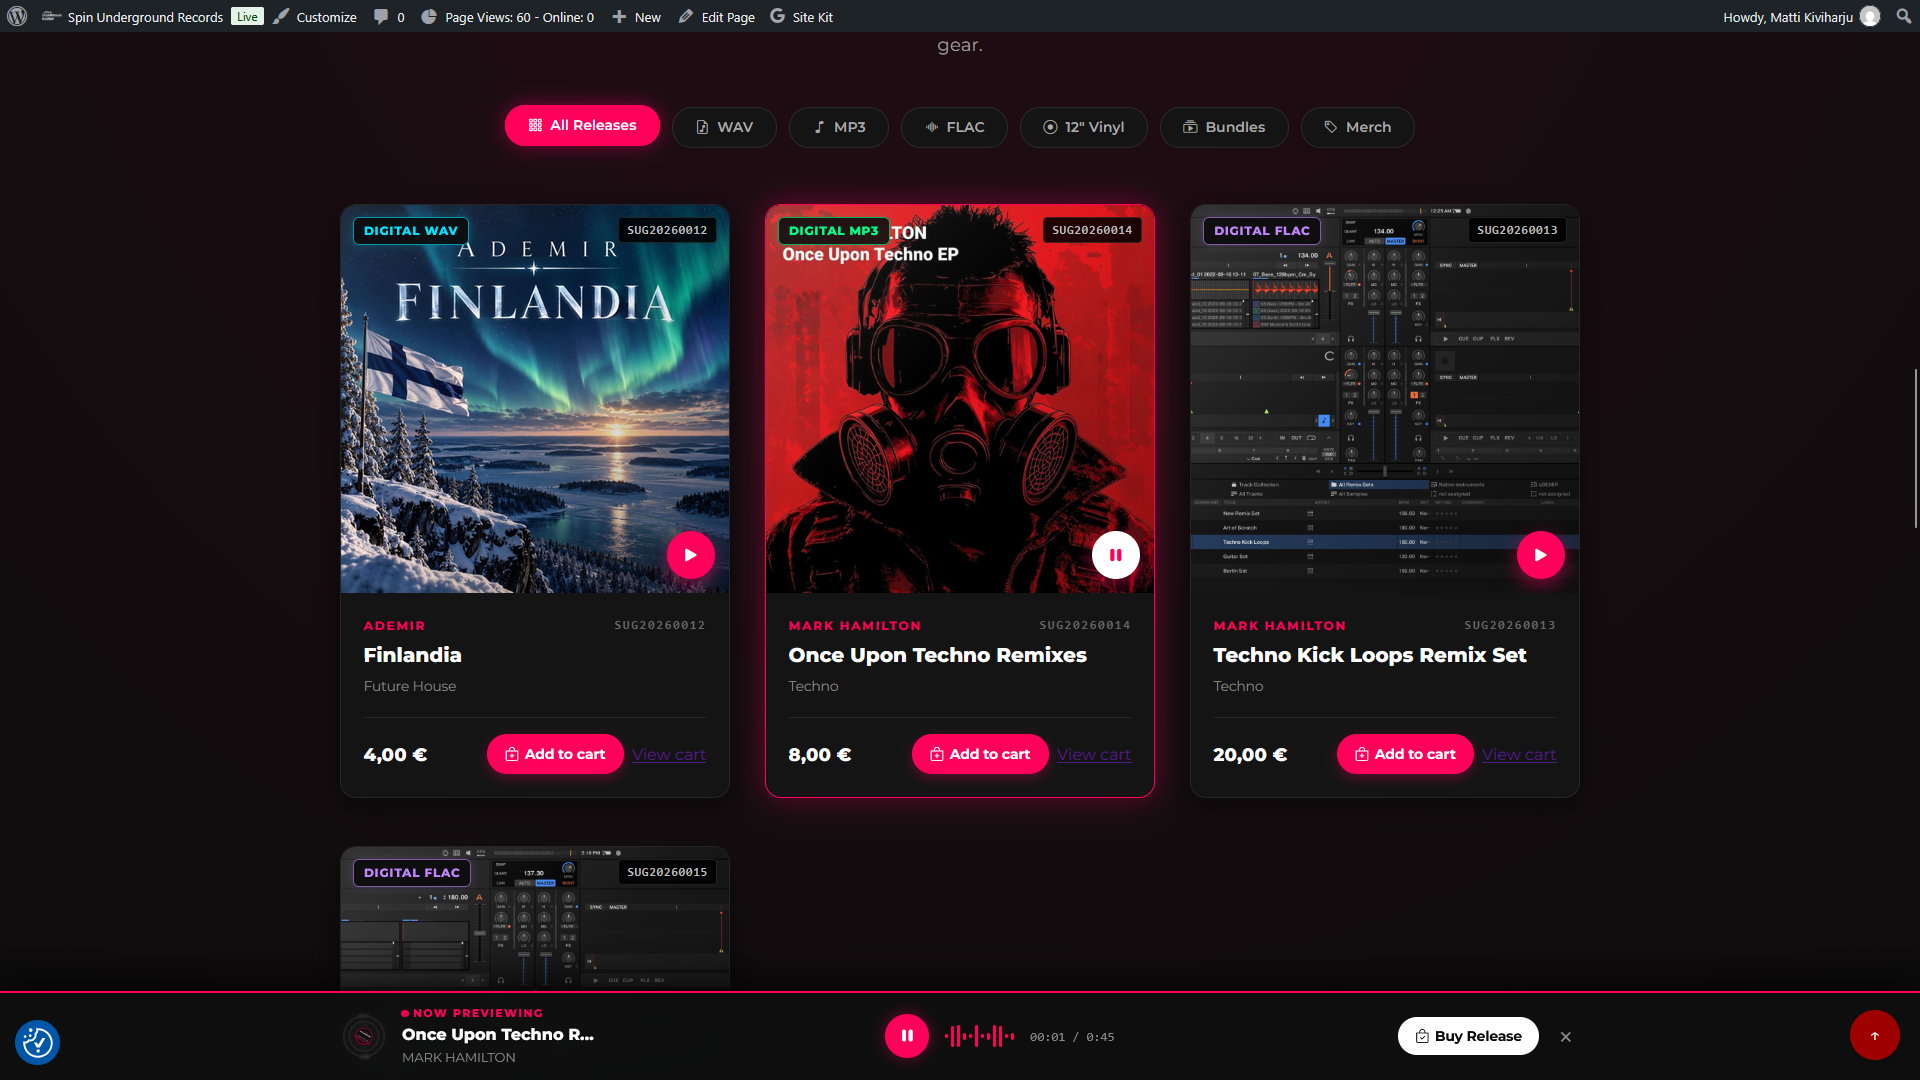Open the WordPress logo menu

(17, 16)
